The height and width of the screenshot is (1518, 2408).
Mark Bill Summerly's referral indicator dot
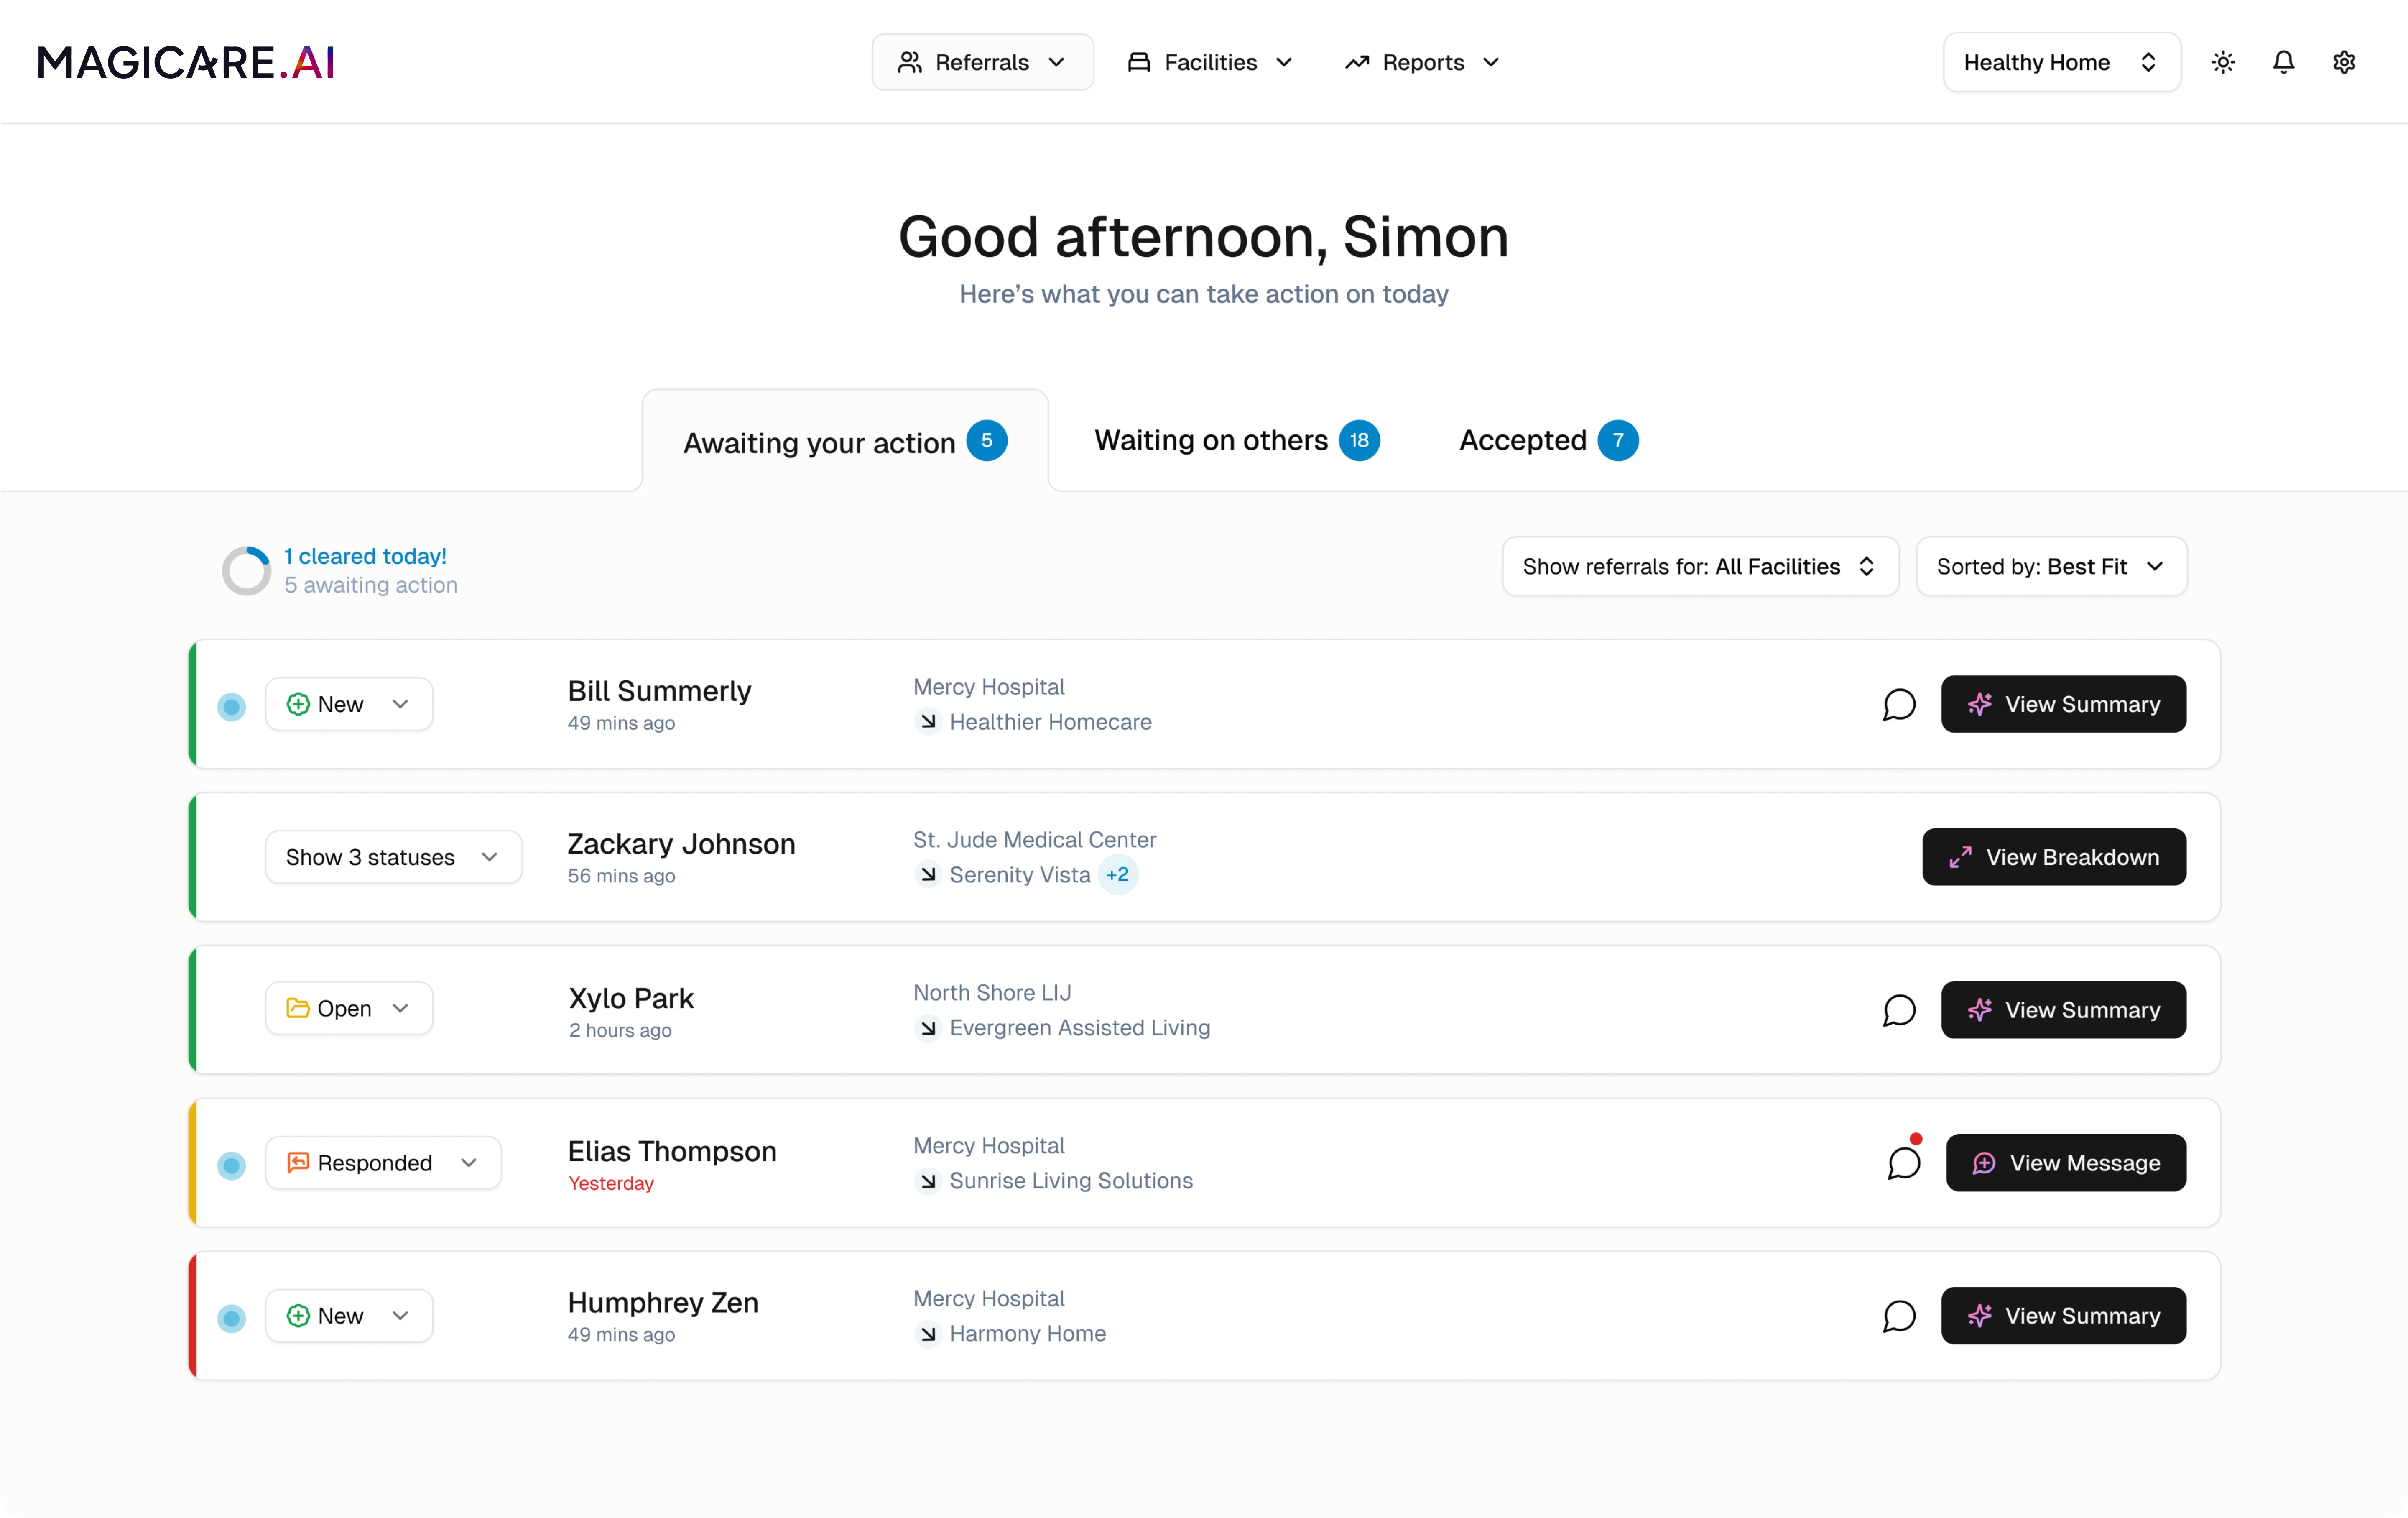click(232, 706)
